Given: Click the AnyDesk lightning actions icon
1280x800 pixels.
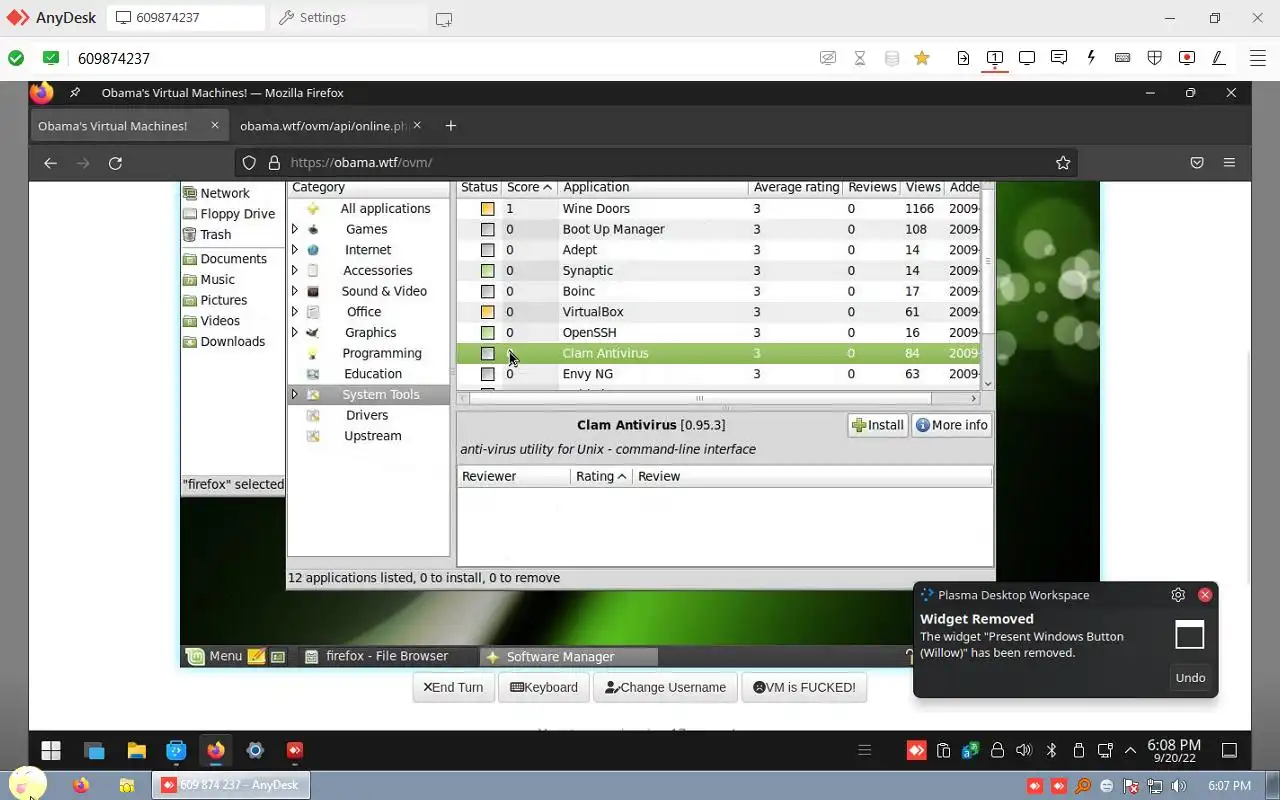Looking at the screenshot, I should tap(1091, 58).
